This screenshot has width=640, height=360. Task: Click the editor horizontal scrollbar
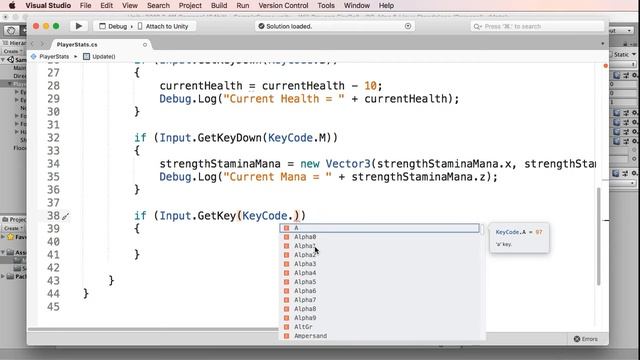[x=153, y=329]
